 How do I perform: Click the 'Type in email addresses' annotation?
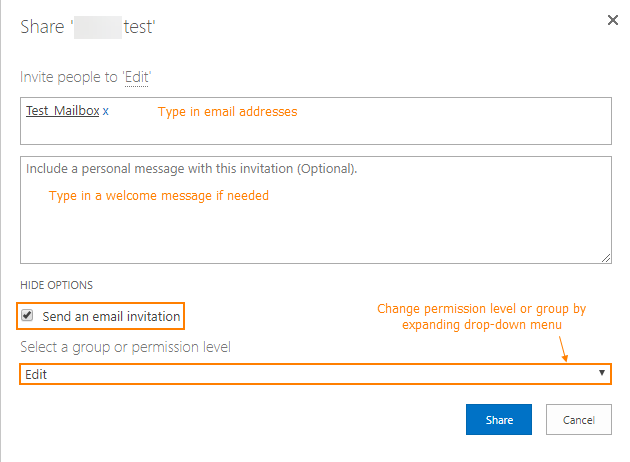[x=227, y=112]
